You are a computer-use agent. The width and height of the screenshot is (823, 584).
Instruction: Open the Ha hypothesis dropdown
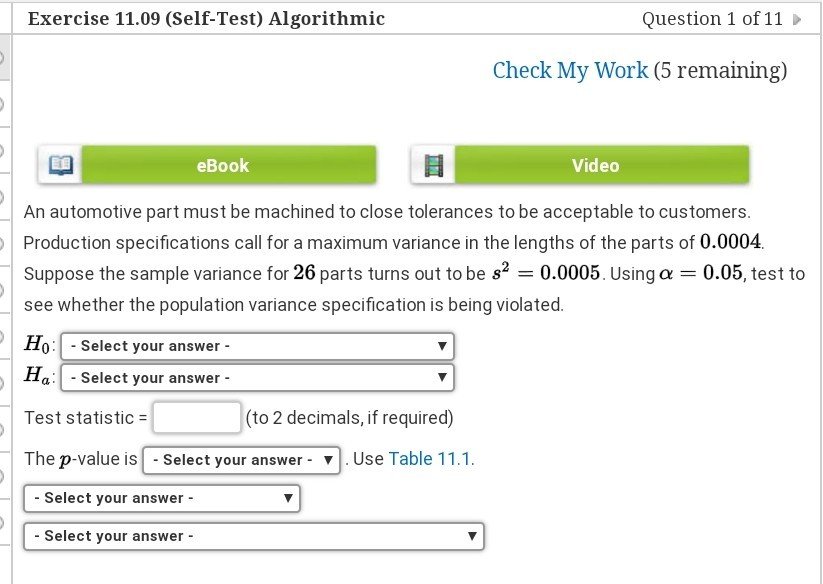click(255, 377)
